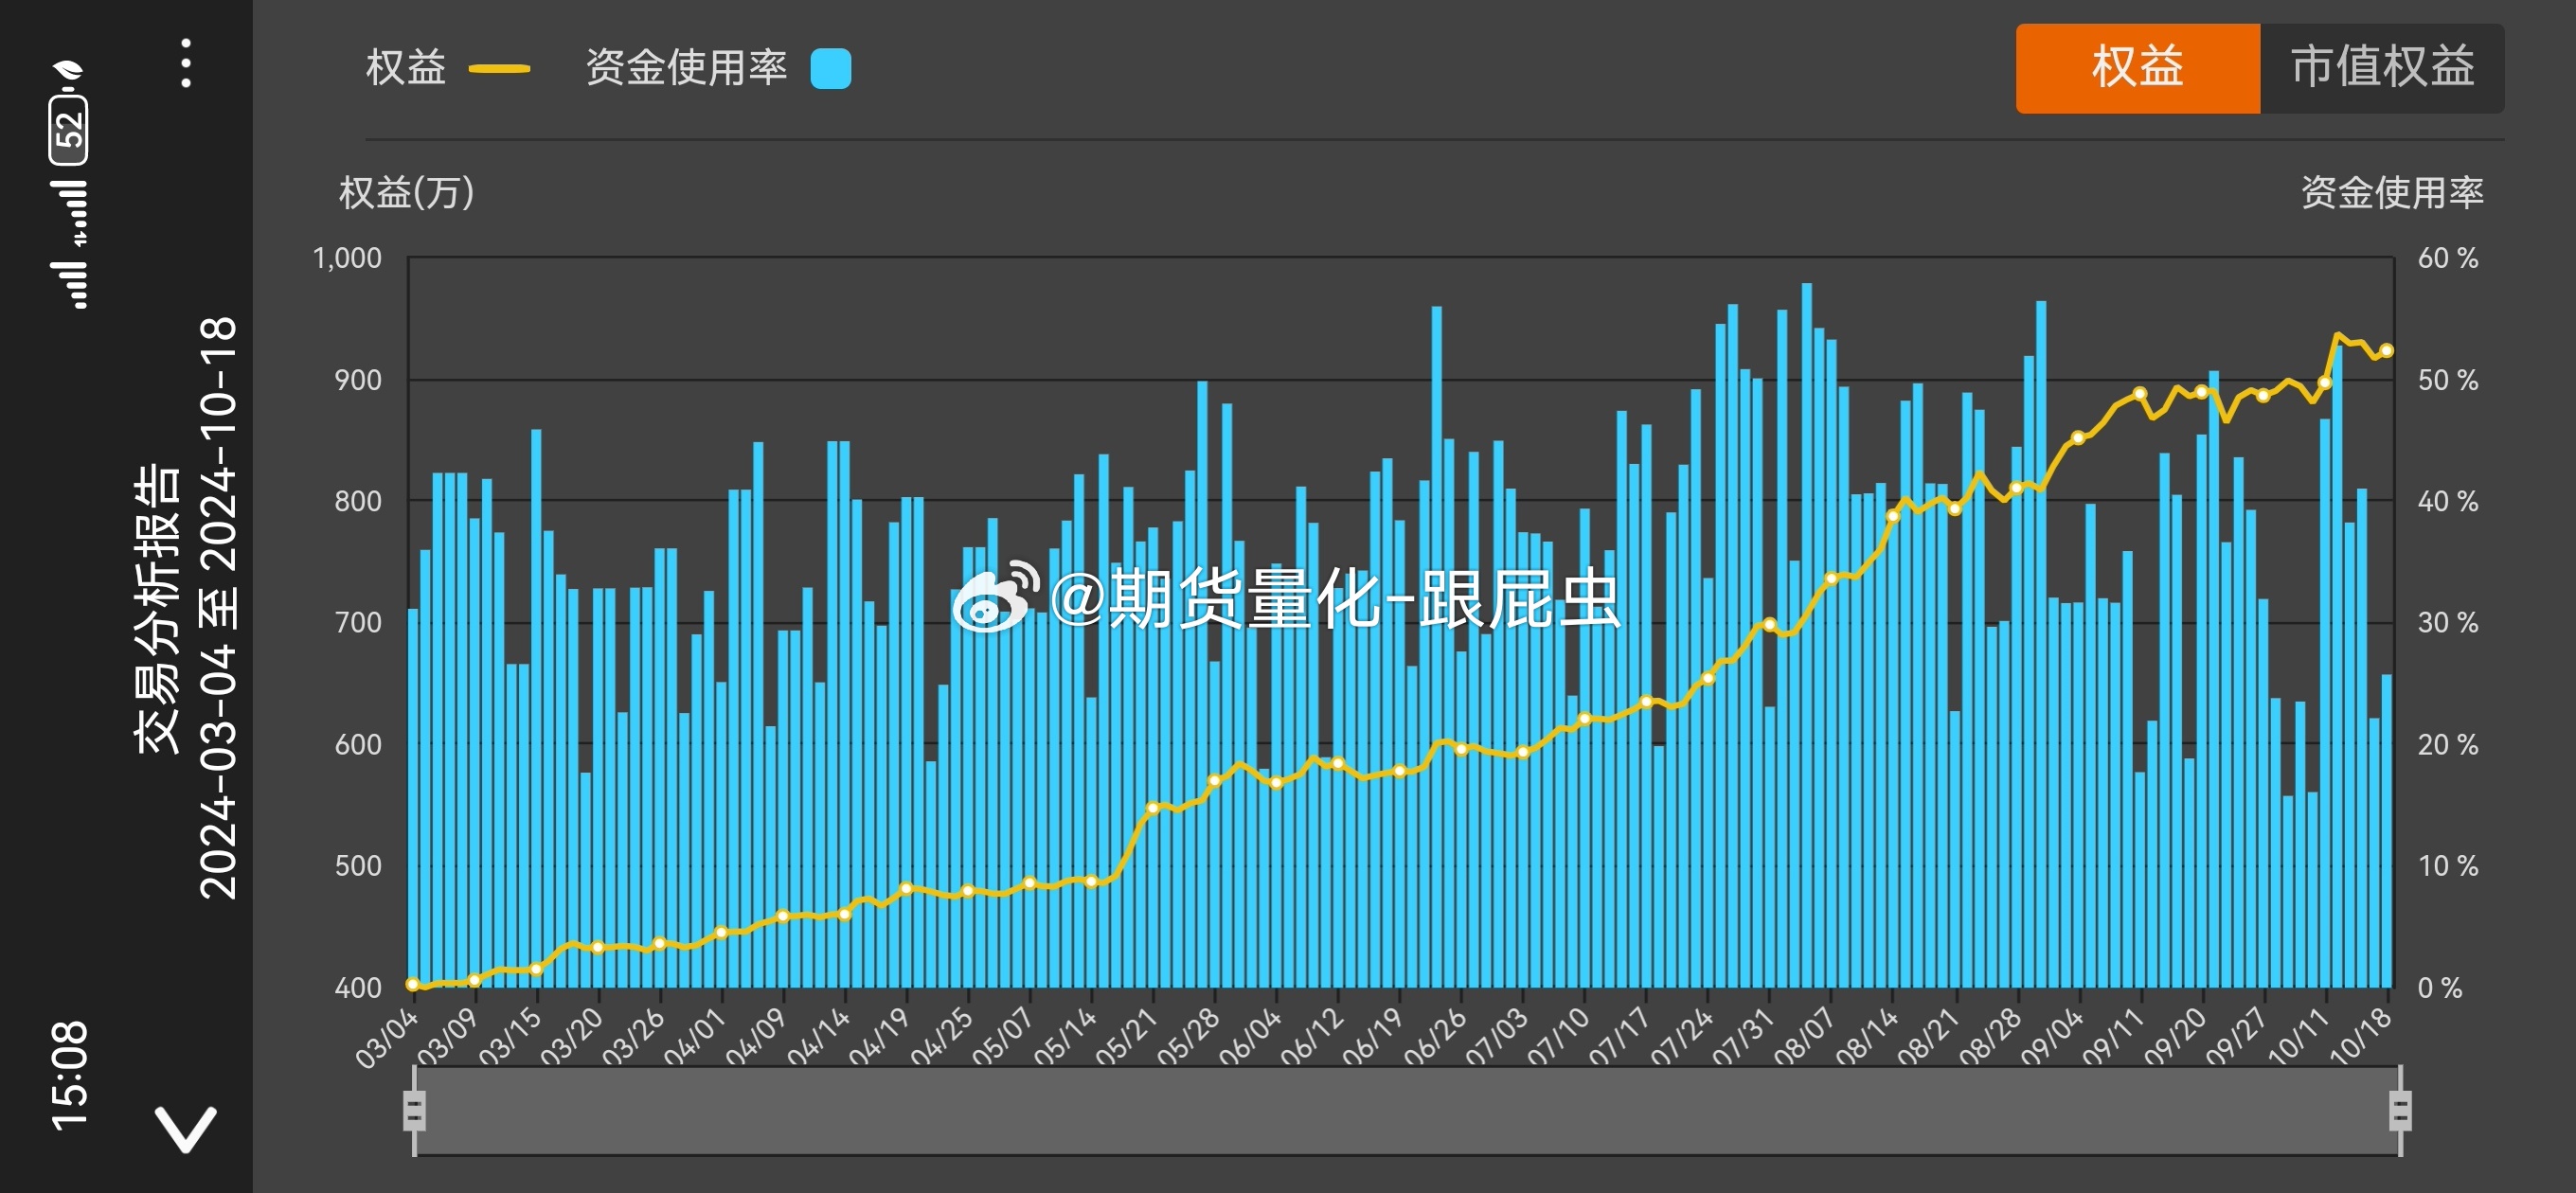
Task: Toggle the 资金使用率 blue legend
Action: click(x=717, y=68)
